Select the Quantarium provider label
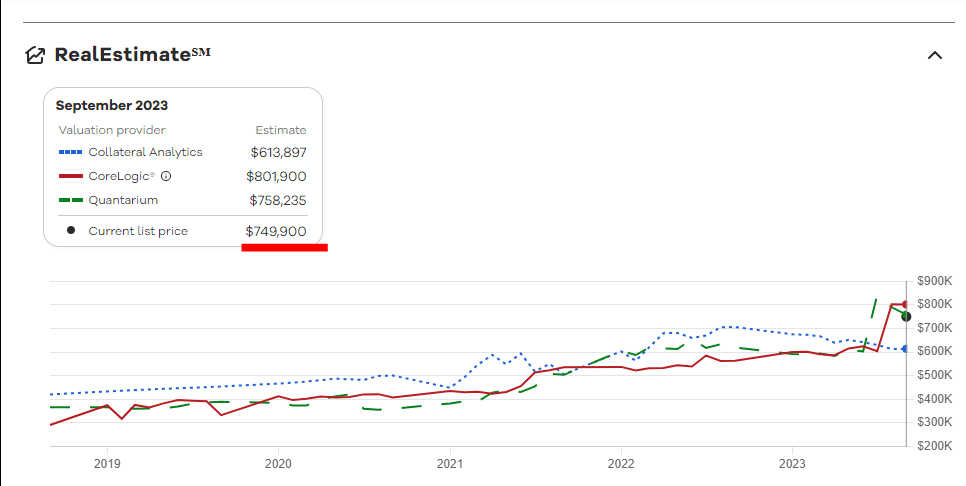Screen dimensions: 966x486 coord(123,200)
